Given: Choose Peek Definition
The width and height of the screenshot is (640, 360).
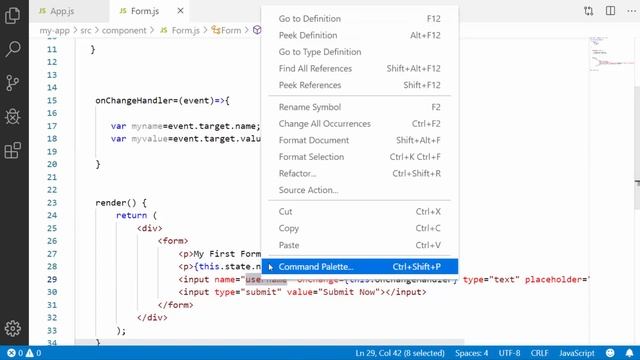Looking at the screenshot, I should 360,36.
